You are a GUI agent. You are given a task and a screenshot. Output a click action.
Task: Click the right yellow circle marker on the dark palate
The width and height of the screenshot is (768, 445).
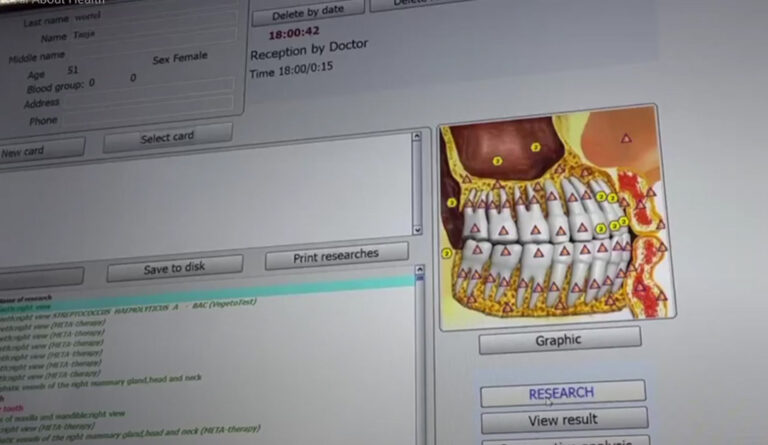(x=535, y=147)
